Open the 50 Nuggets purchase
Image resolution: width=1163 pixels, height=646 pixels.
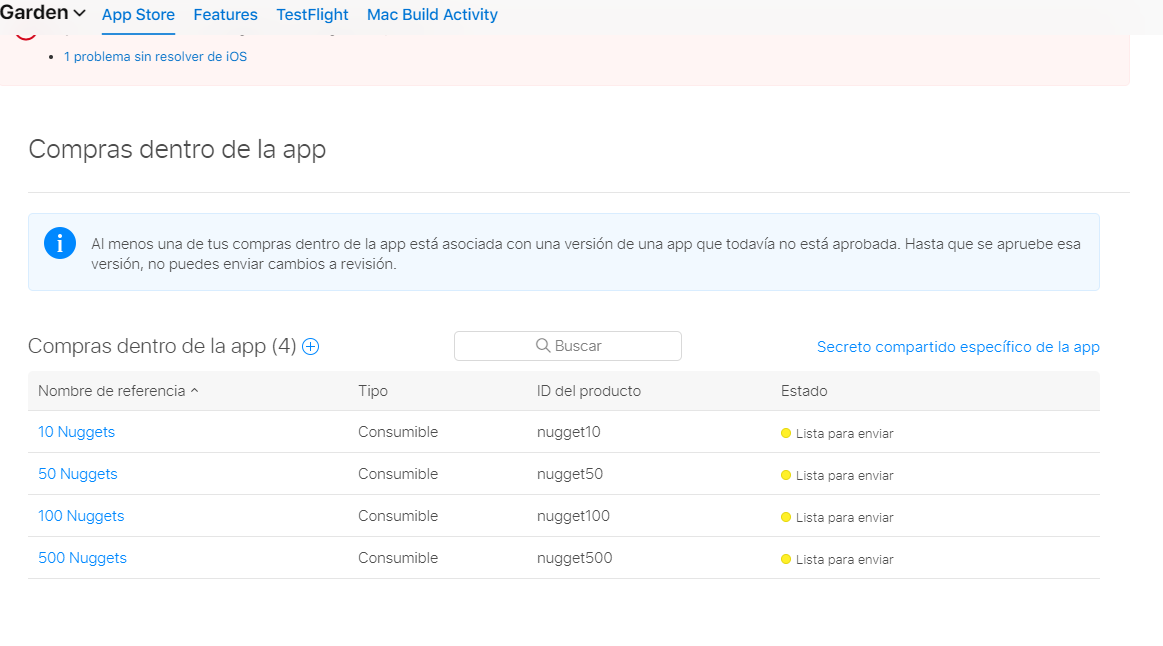[x=77, y=474]
